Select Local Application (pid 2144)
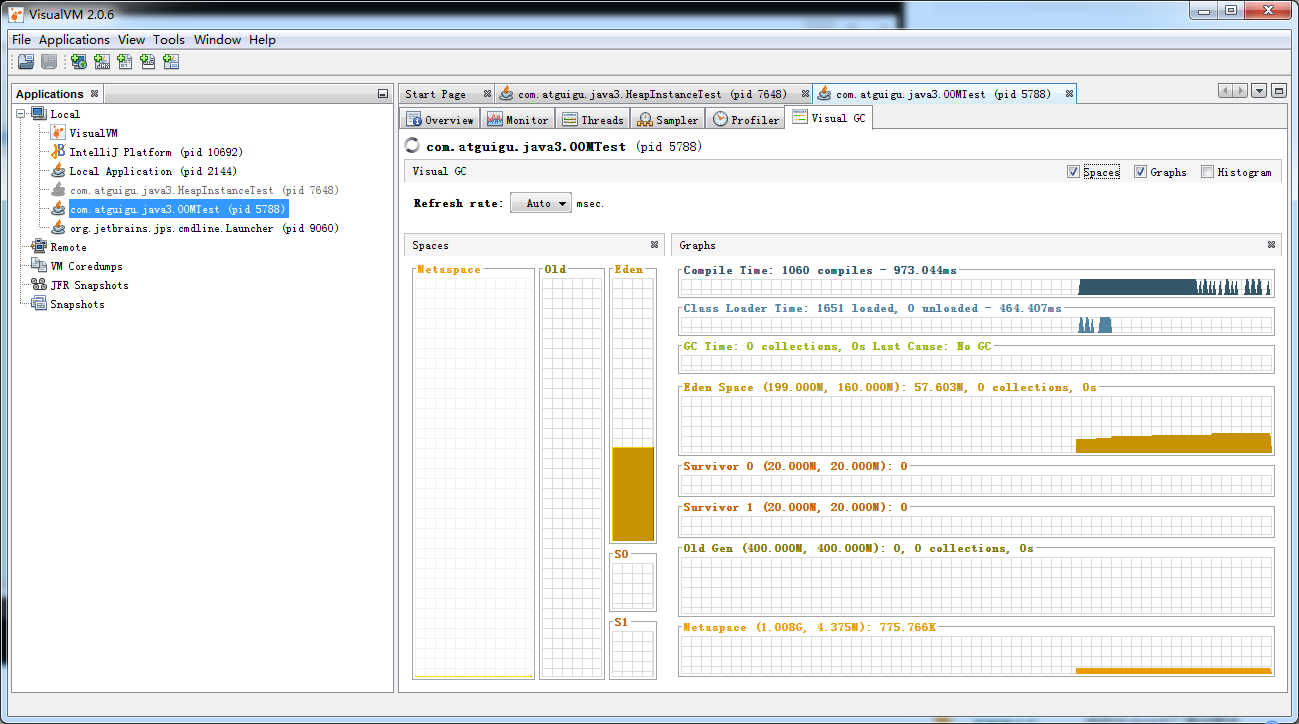Screen dimensions: 1299x724 (153, 171)
